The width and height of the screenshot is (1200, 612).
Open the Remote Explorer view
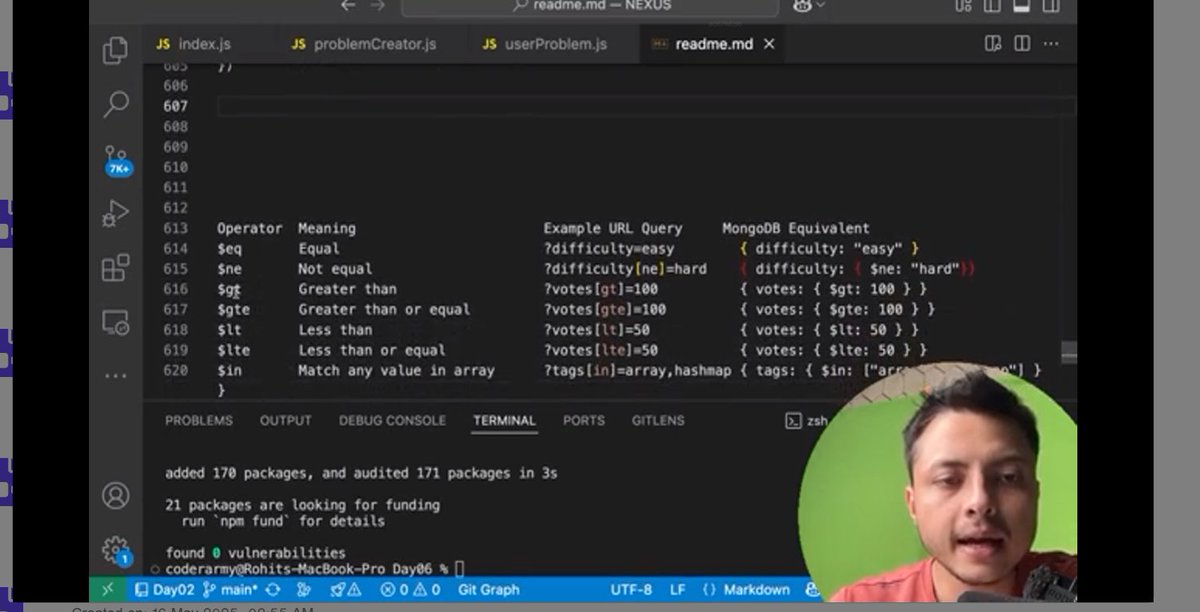116,322
